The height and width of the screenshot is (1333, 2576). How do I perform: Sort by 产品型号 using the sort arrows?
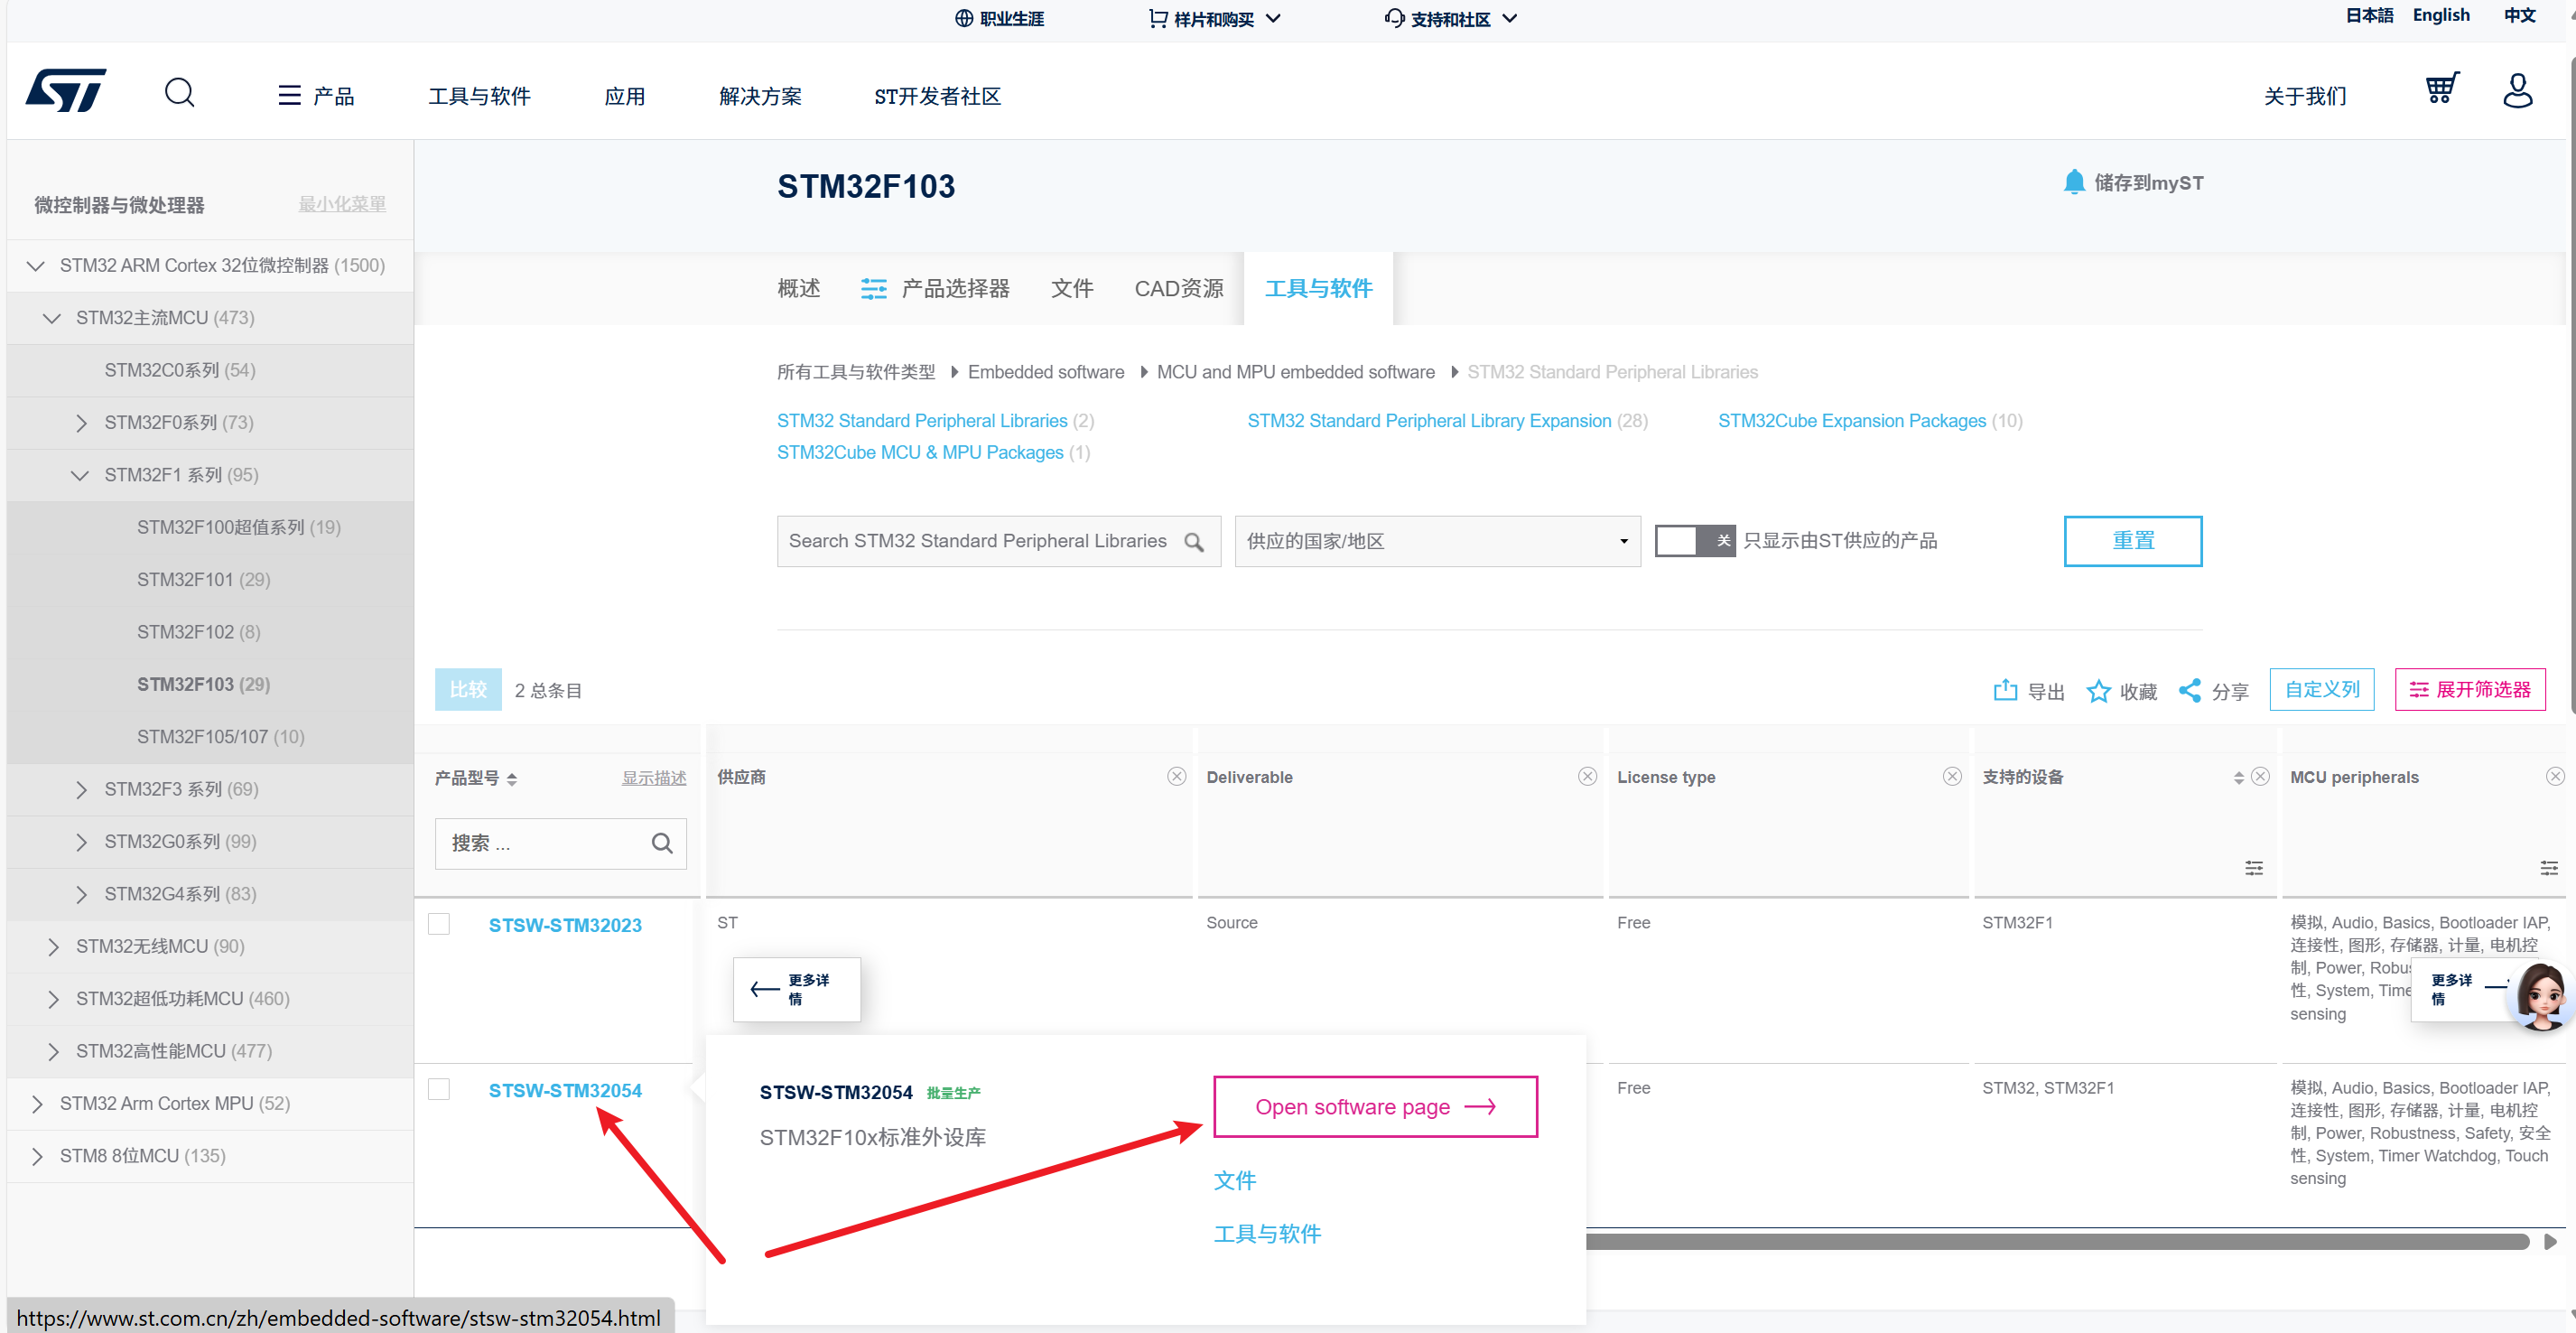(512, 779)
